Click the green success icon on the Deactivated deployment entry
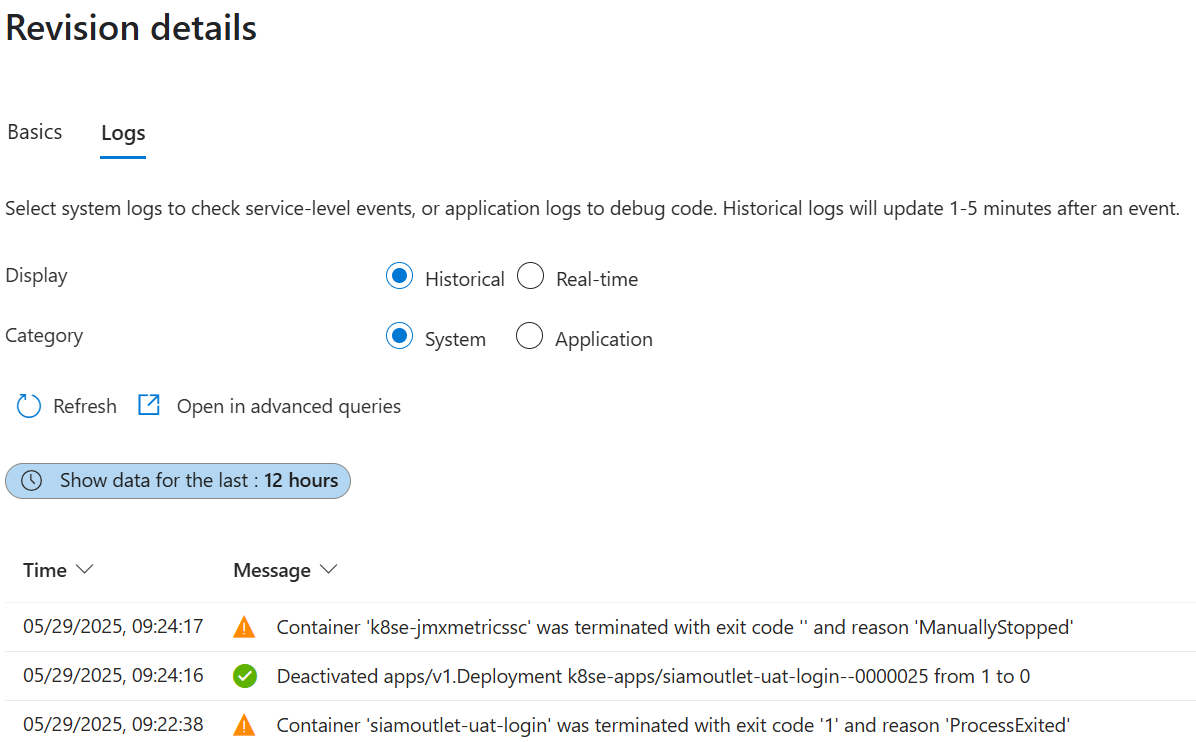The height and width of the screenshot is (742, 1196). coord(244,676)
